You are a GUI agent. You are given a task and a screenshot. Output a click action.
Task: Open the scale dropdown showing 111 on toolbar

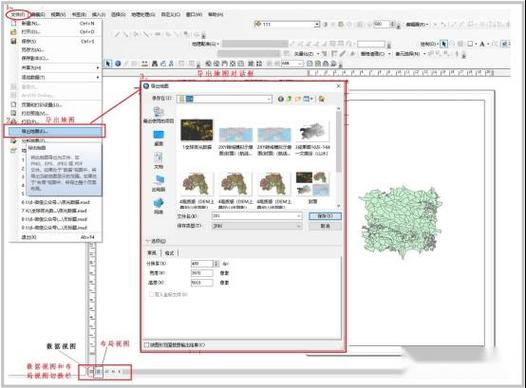[x=317, y=24]
